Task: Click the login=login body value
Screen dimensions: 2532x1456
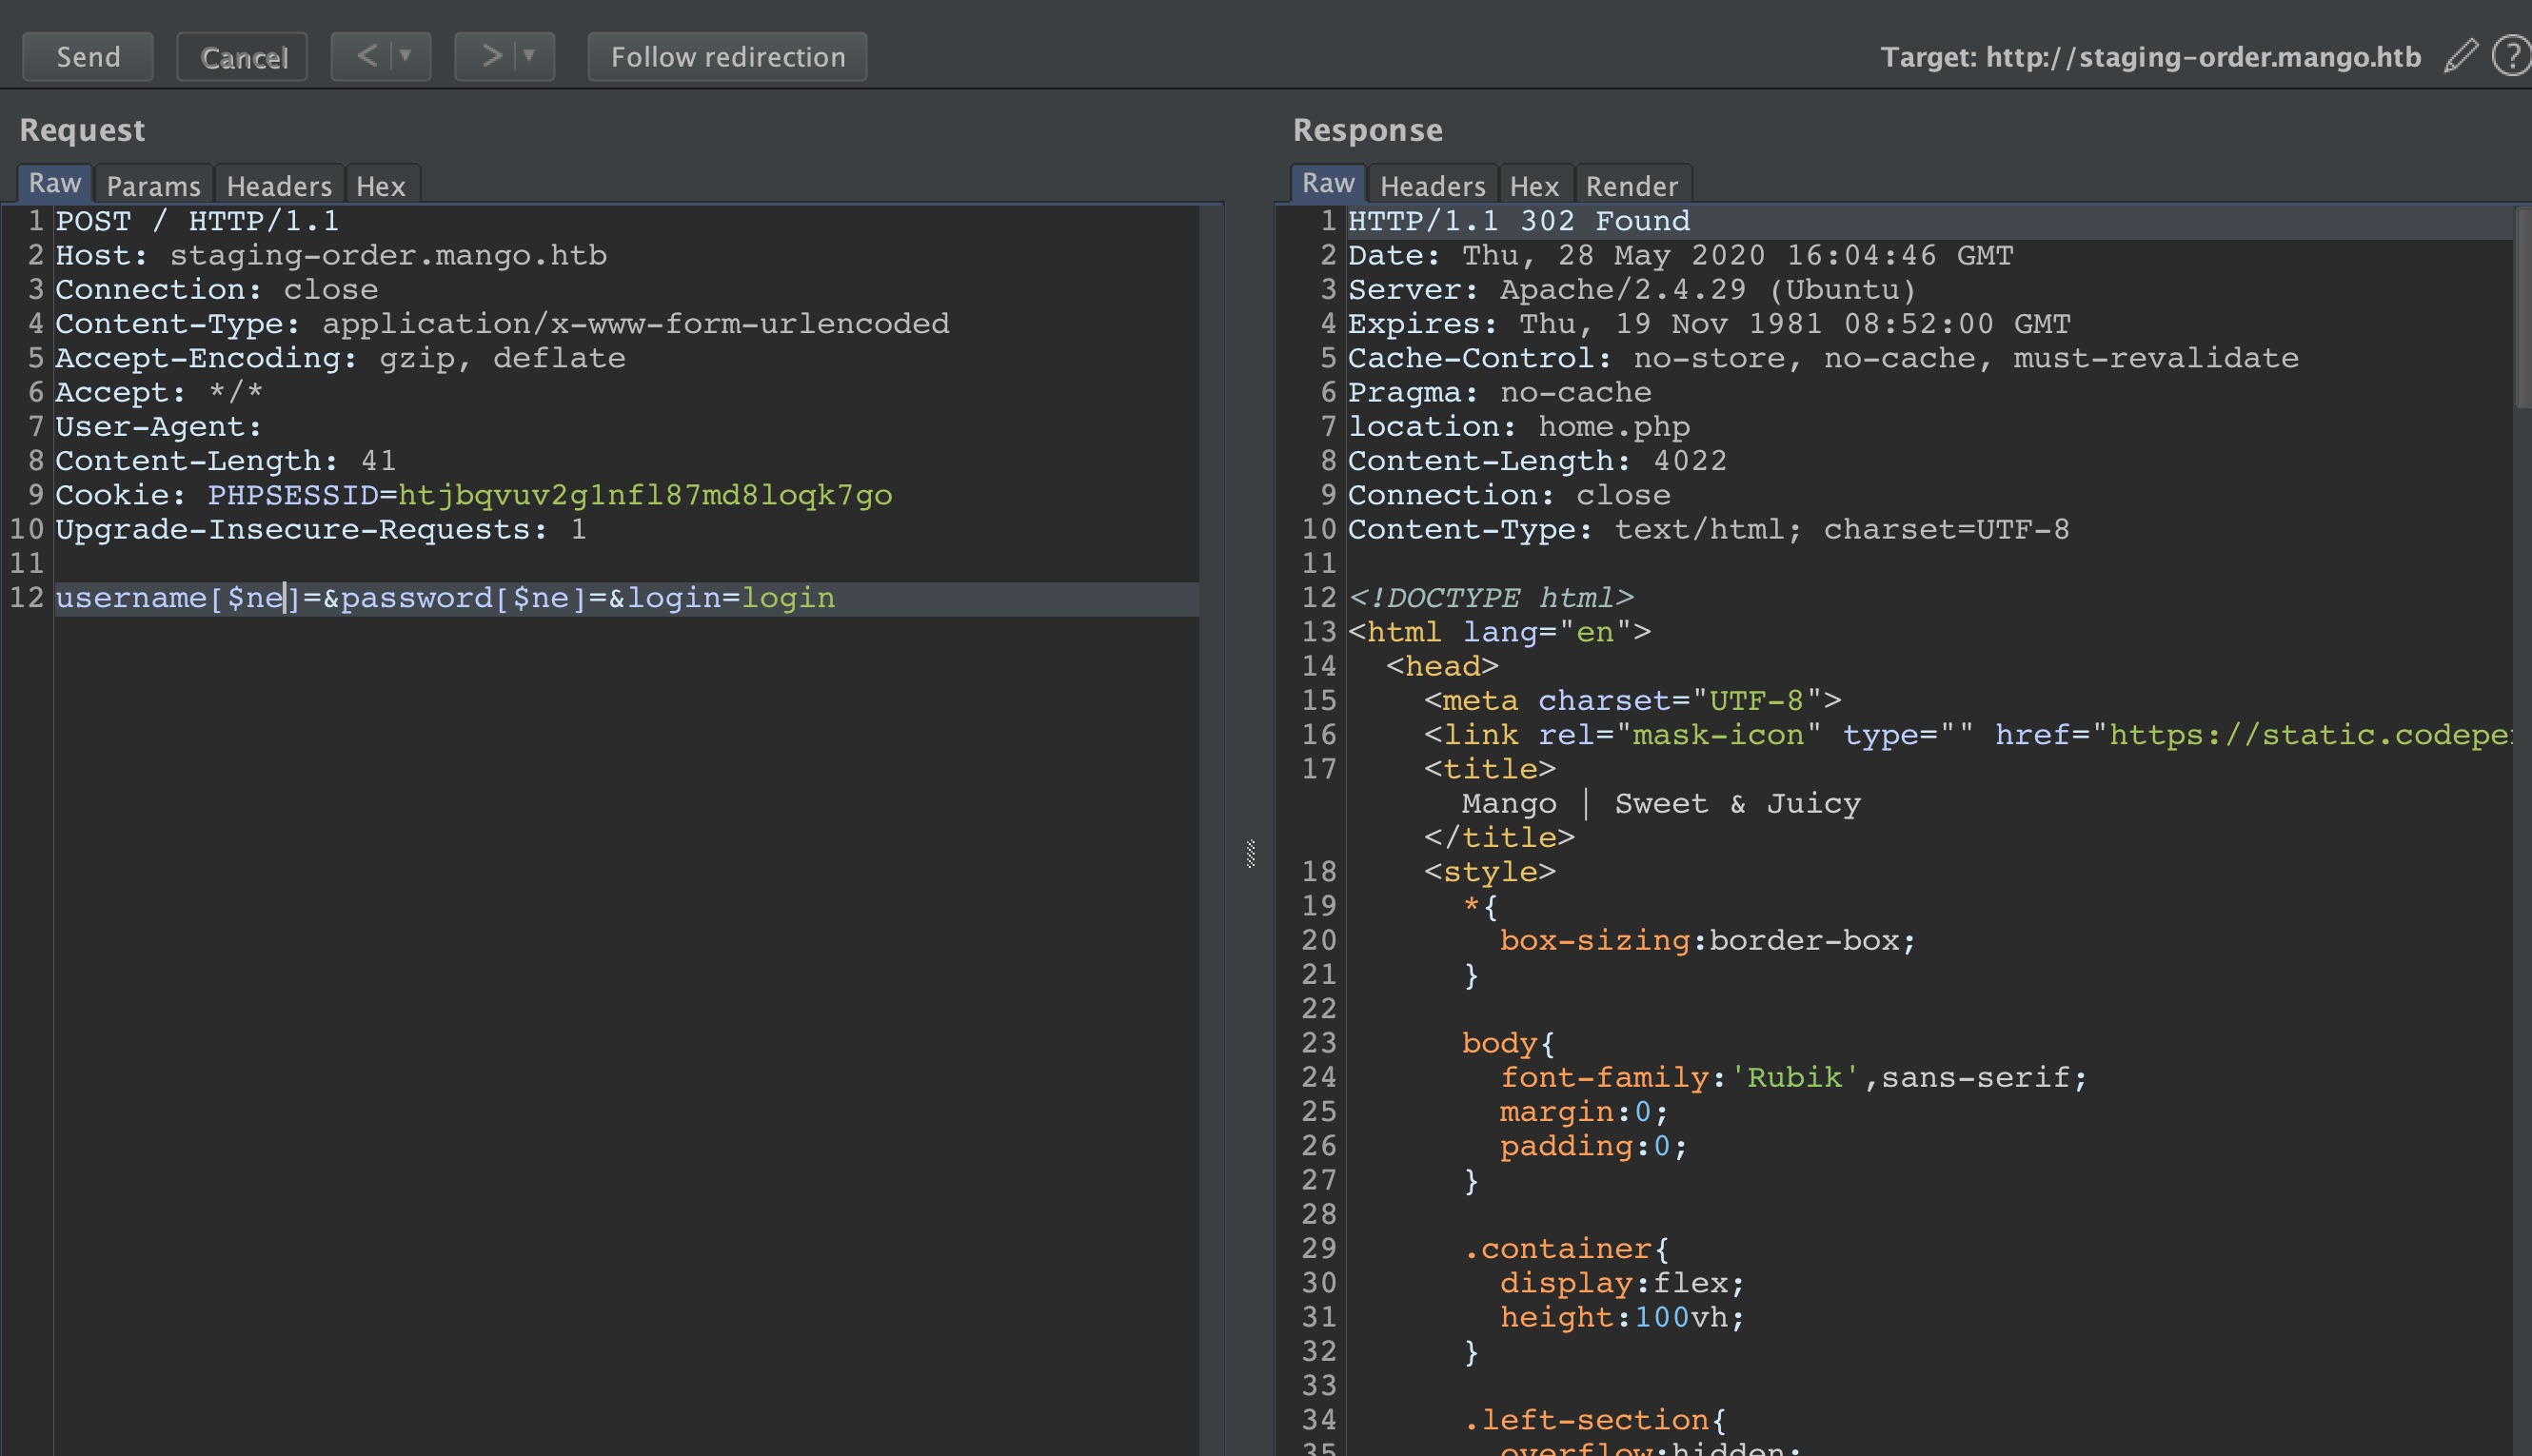Action: (731, 598)
